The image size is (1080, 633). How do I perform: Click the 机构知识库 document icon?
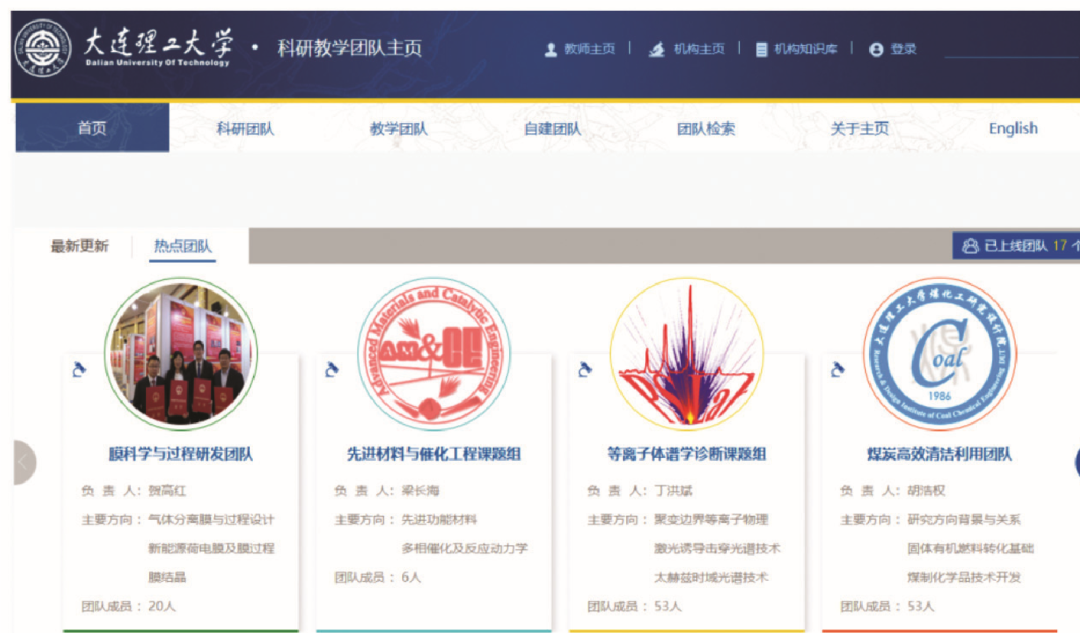tap(761, 49)
